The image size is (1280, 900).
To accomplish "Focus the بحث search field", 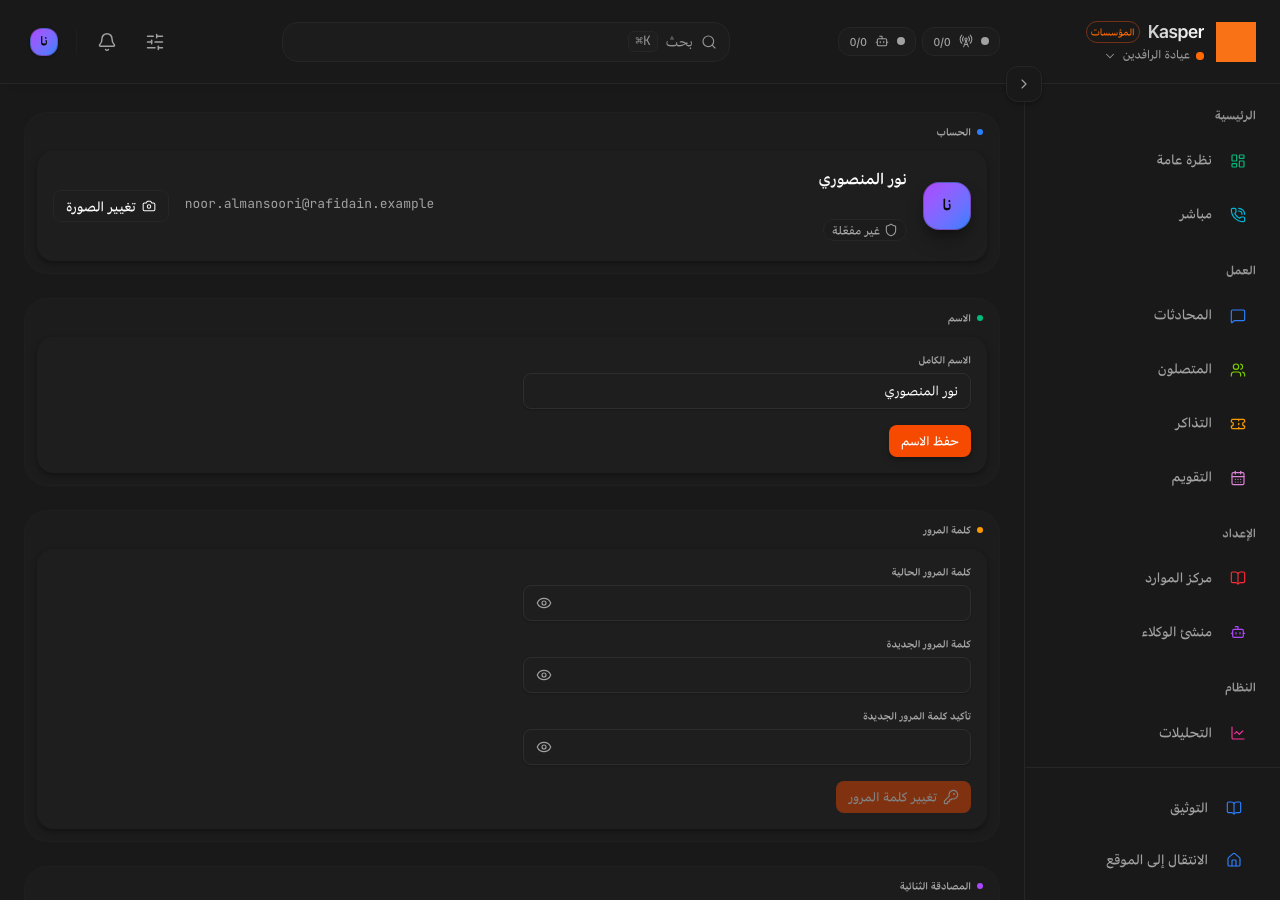I will coord(506,42).
